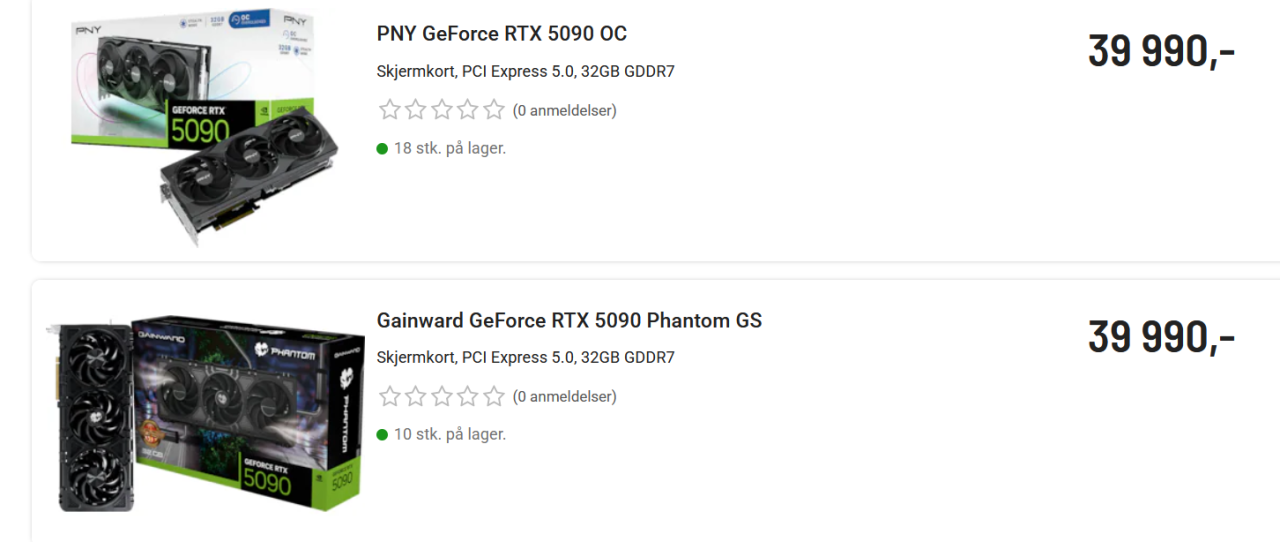The image size is (1280, 542).
Task: Click the third rating star for PNY card
Action: (x=442, y=110)
